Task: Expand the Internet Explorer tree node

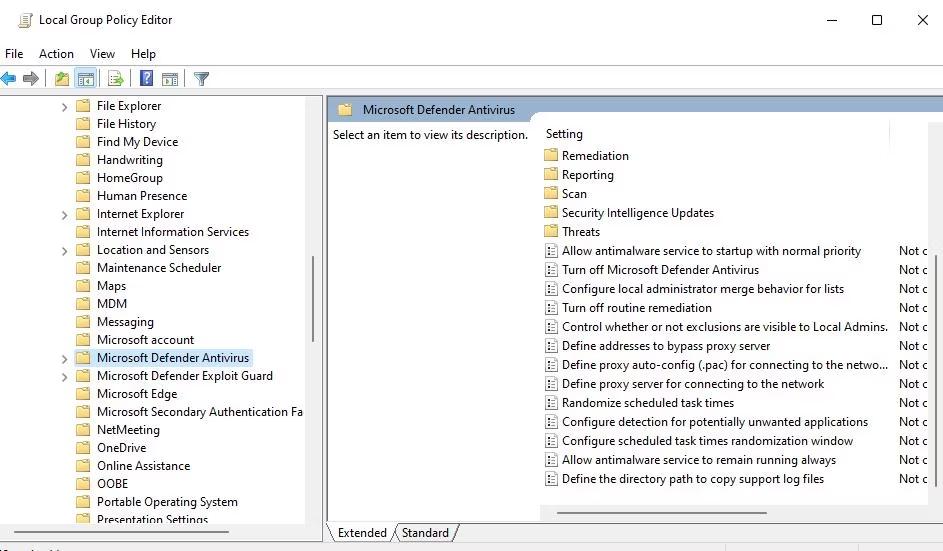Action: pyautogui.click(x=65, y=214)
